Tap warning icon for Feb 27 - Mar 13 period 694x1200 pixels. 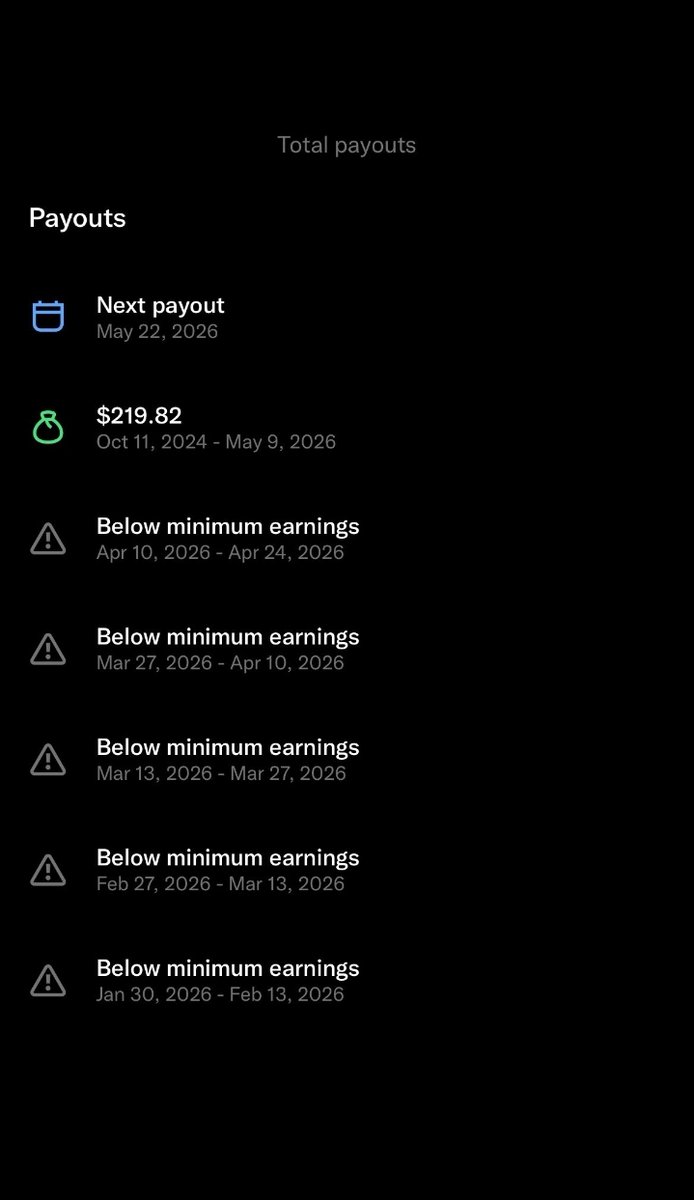pyautogui.click(x=48, y=871)
